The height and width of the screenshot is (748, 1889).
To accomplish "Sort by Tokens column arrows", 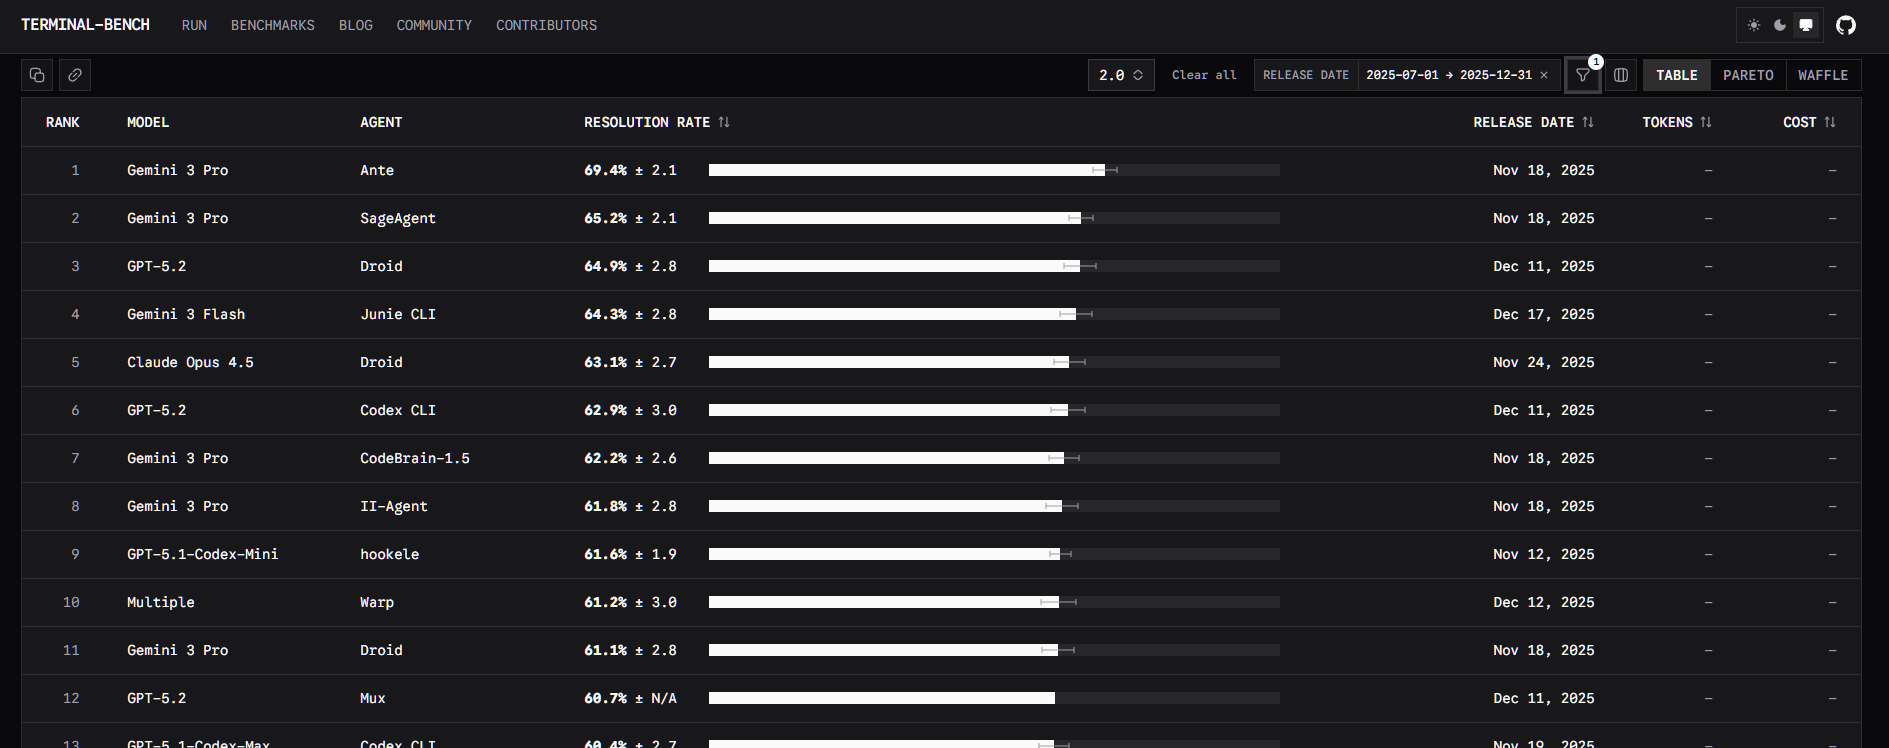I will tap(1706, 122).
